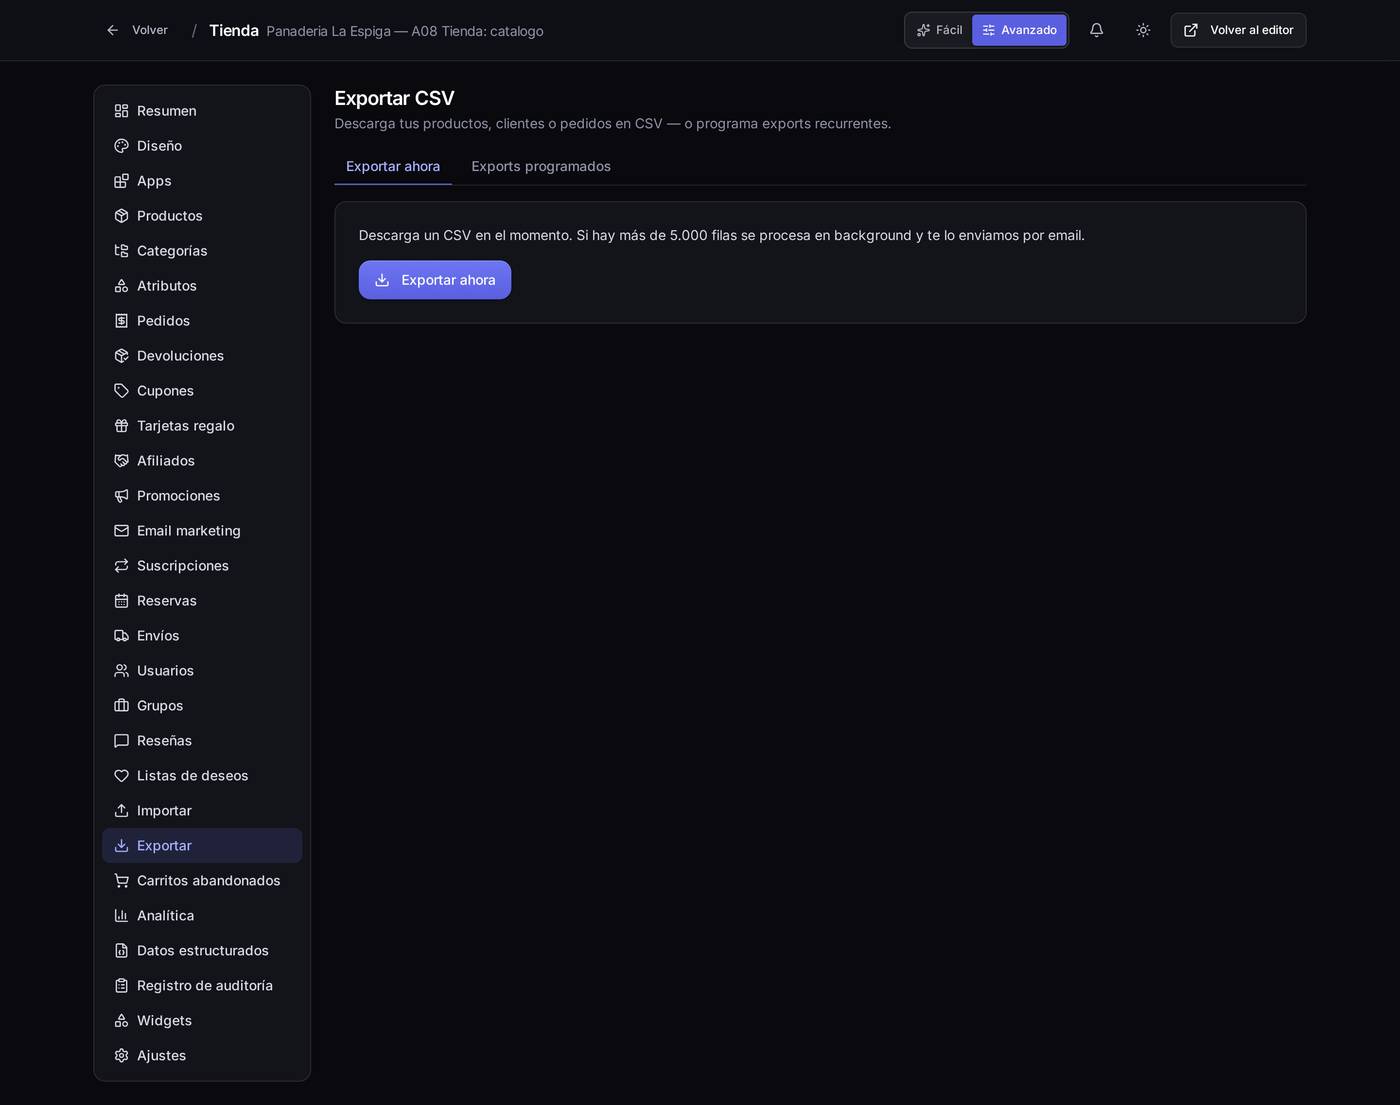1400x1105 pixels.
Task: Switch to Fácil mode
Action: pos(939,30)
